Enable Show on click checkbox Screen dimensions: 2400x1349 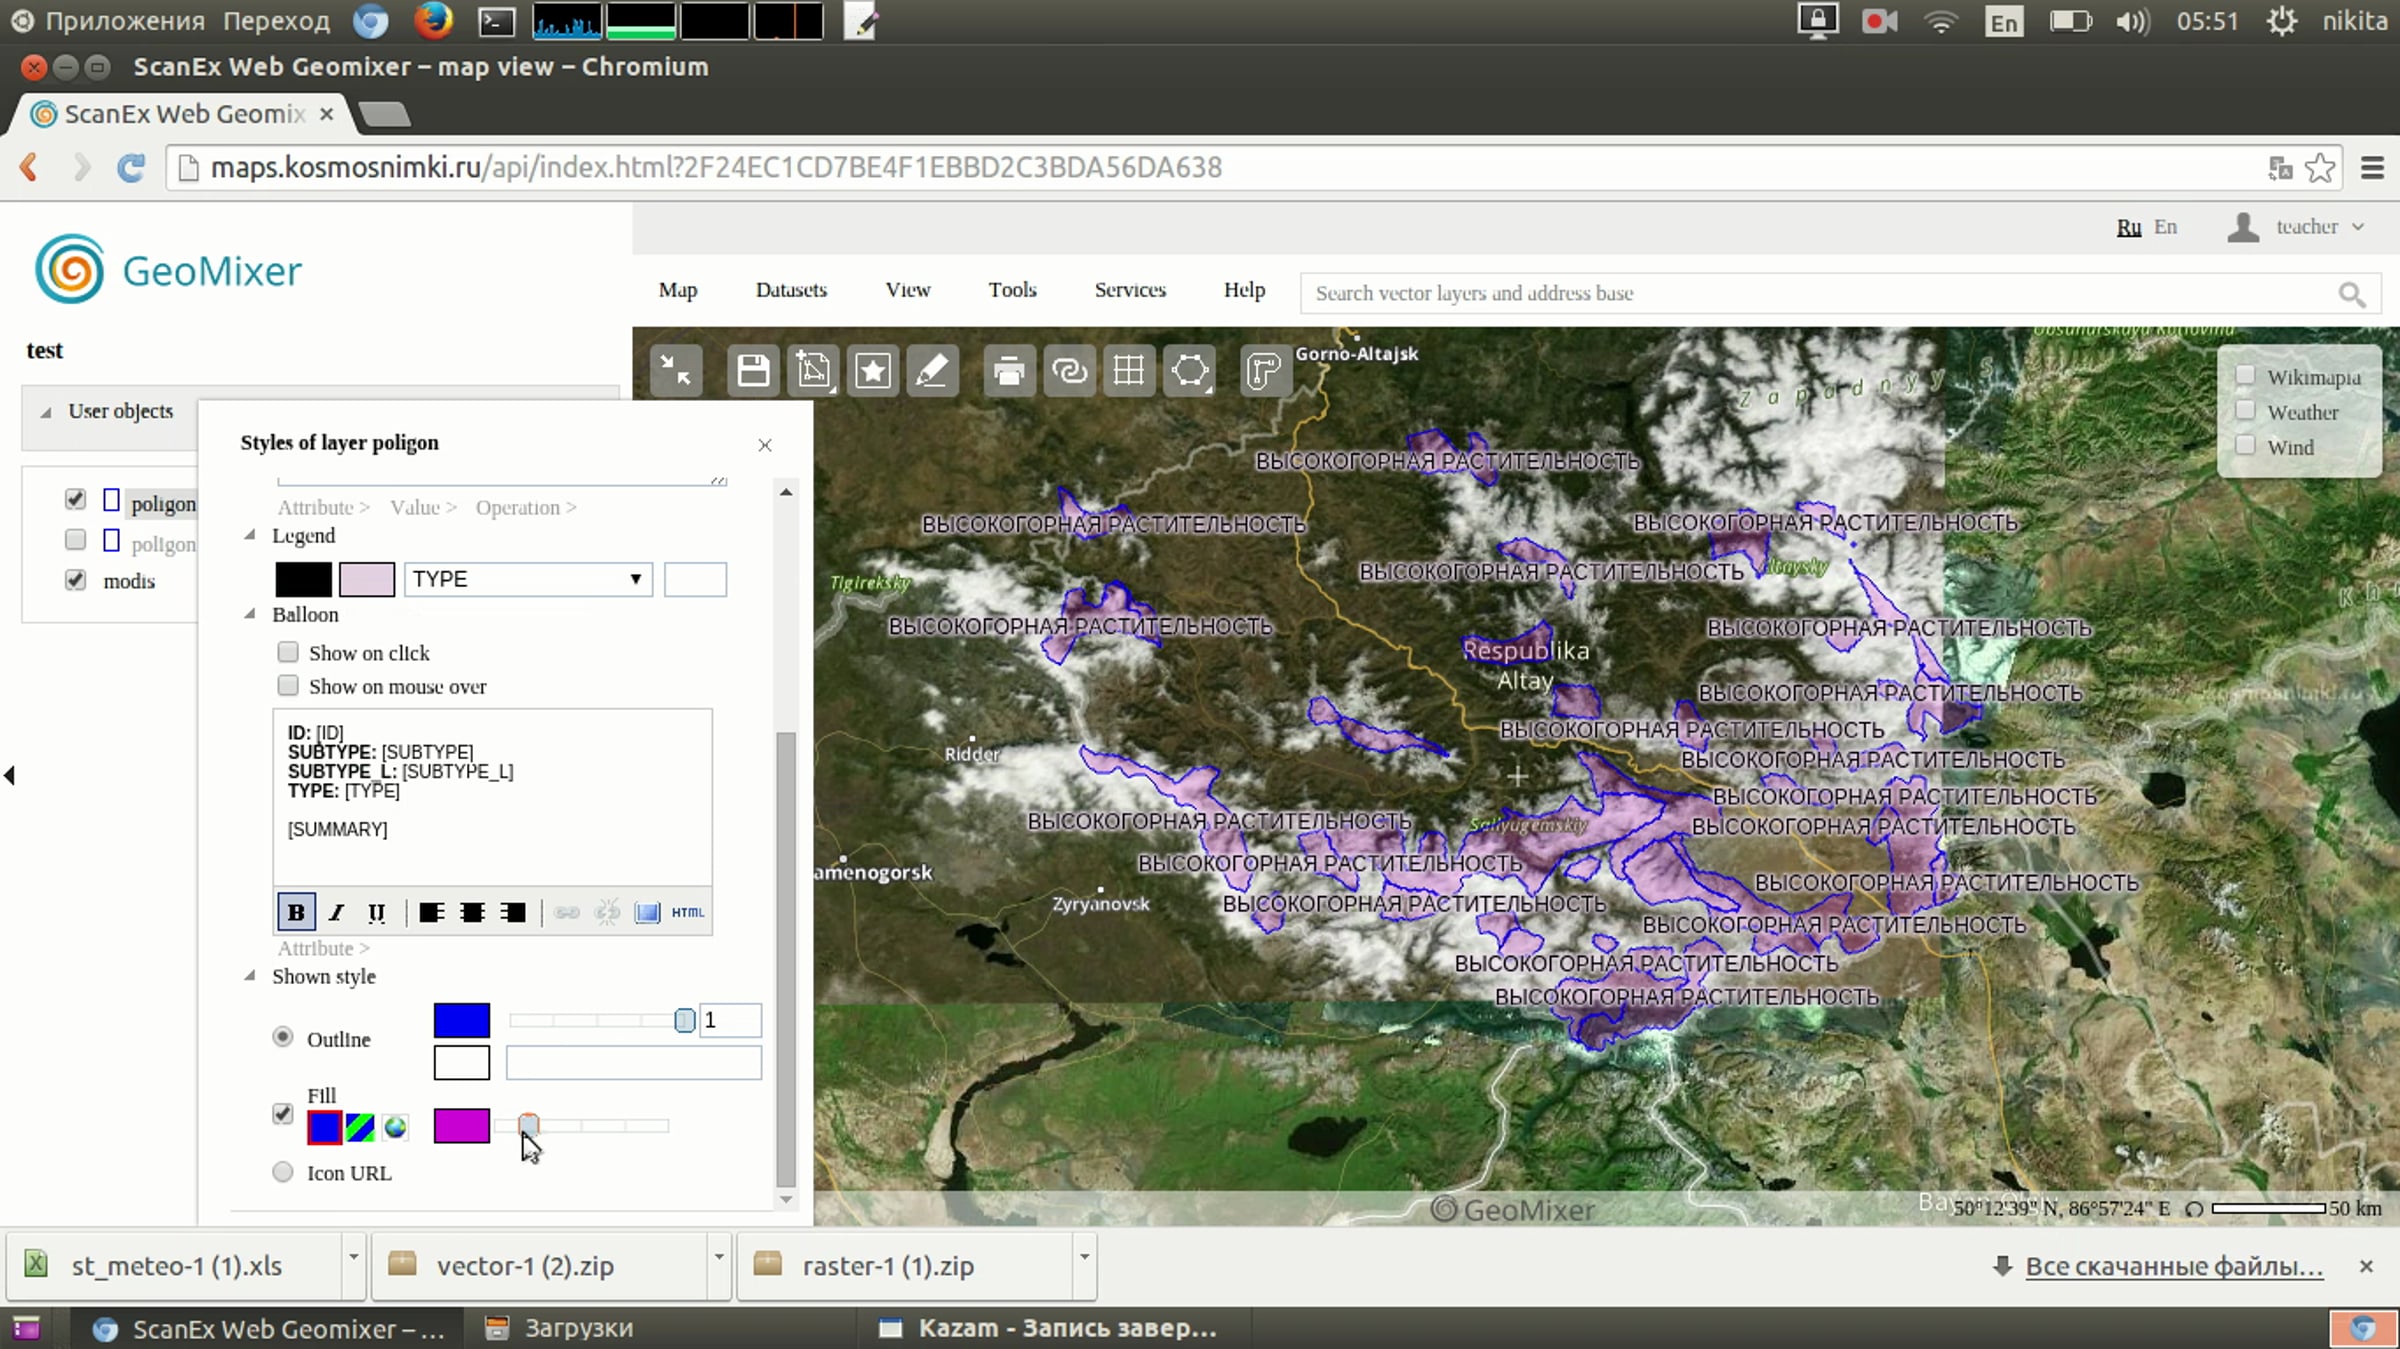[288, 653]
